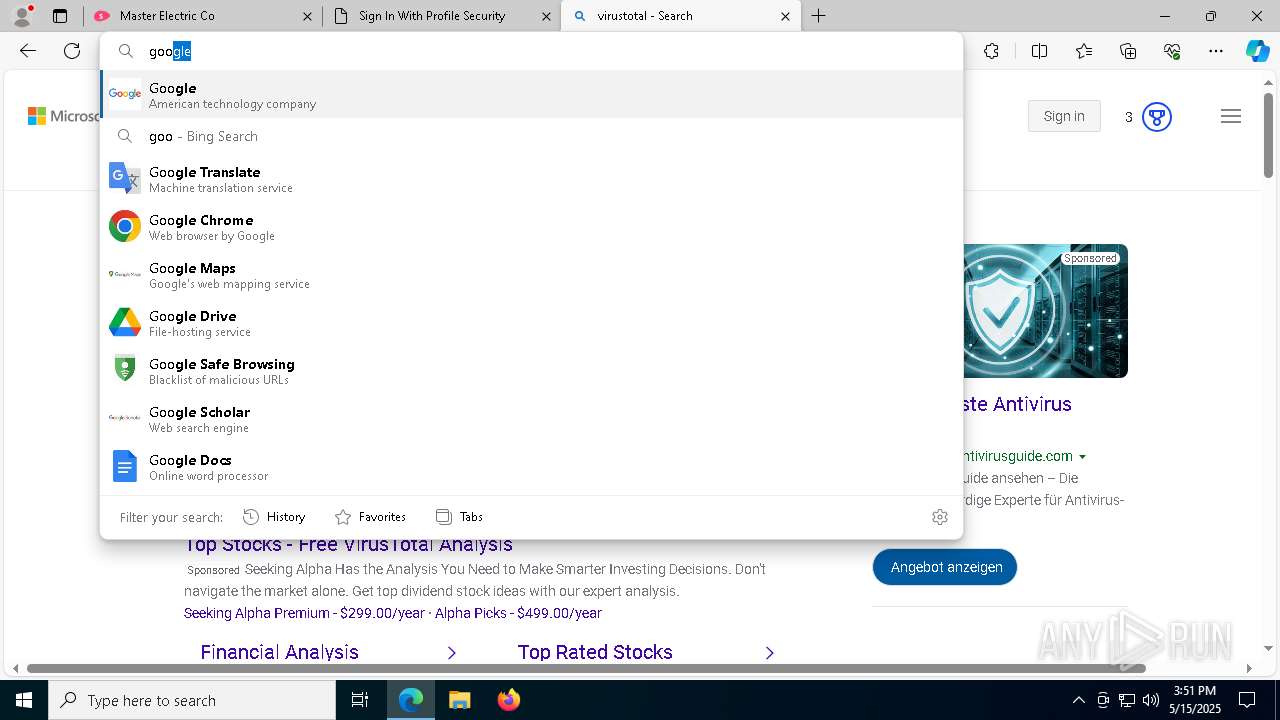Image resolution: width=1280 pixels, height=720 pixels.
Task: Click chevron next to Top Rated Stocks
Action: [x=769, y=652]
